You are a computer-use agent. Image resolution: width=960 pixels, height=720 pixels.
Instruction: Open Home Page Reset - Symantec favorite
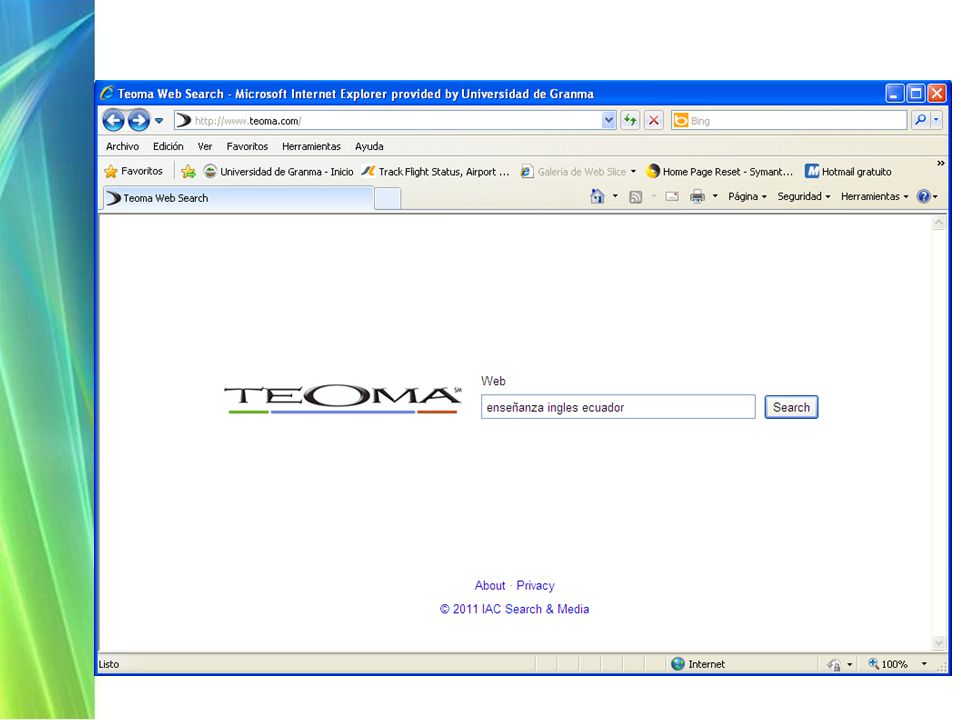coord(720,171)
